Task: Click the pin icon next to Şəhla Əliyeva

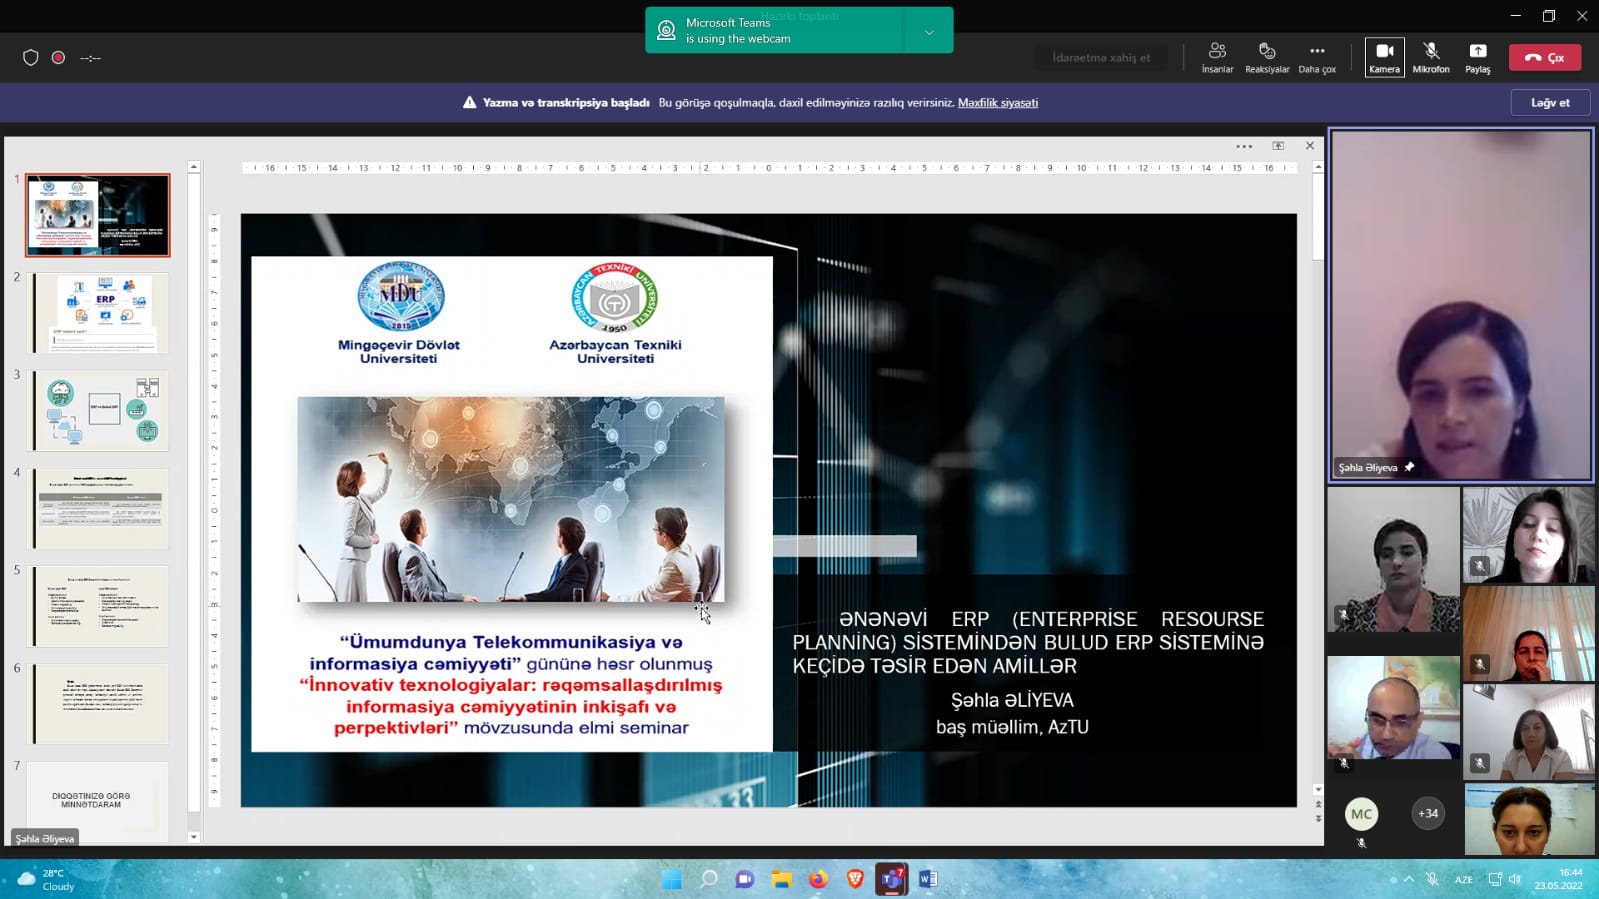Action: [x=1409, y=467]
